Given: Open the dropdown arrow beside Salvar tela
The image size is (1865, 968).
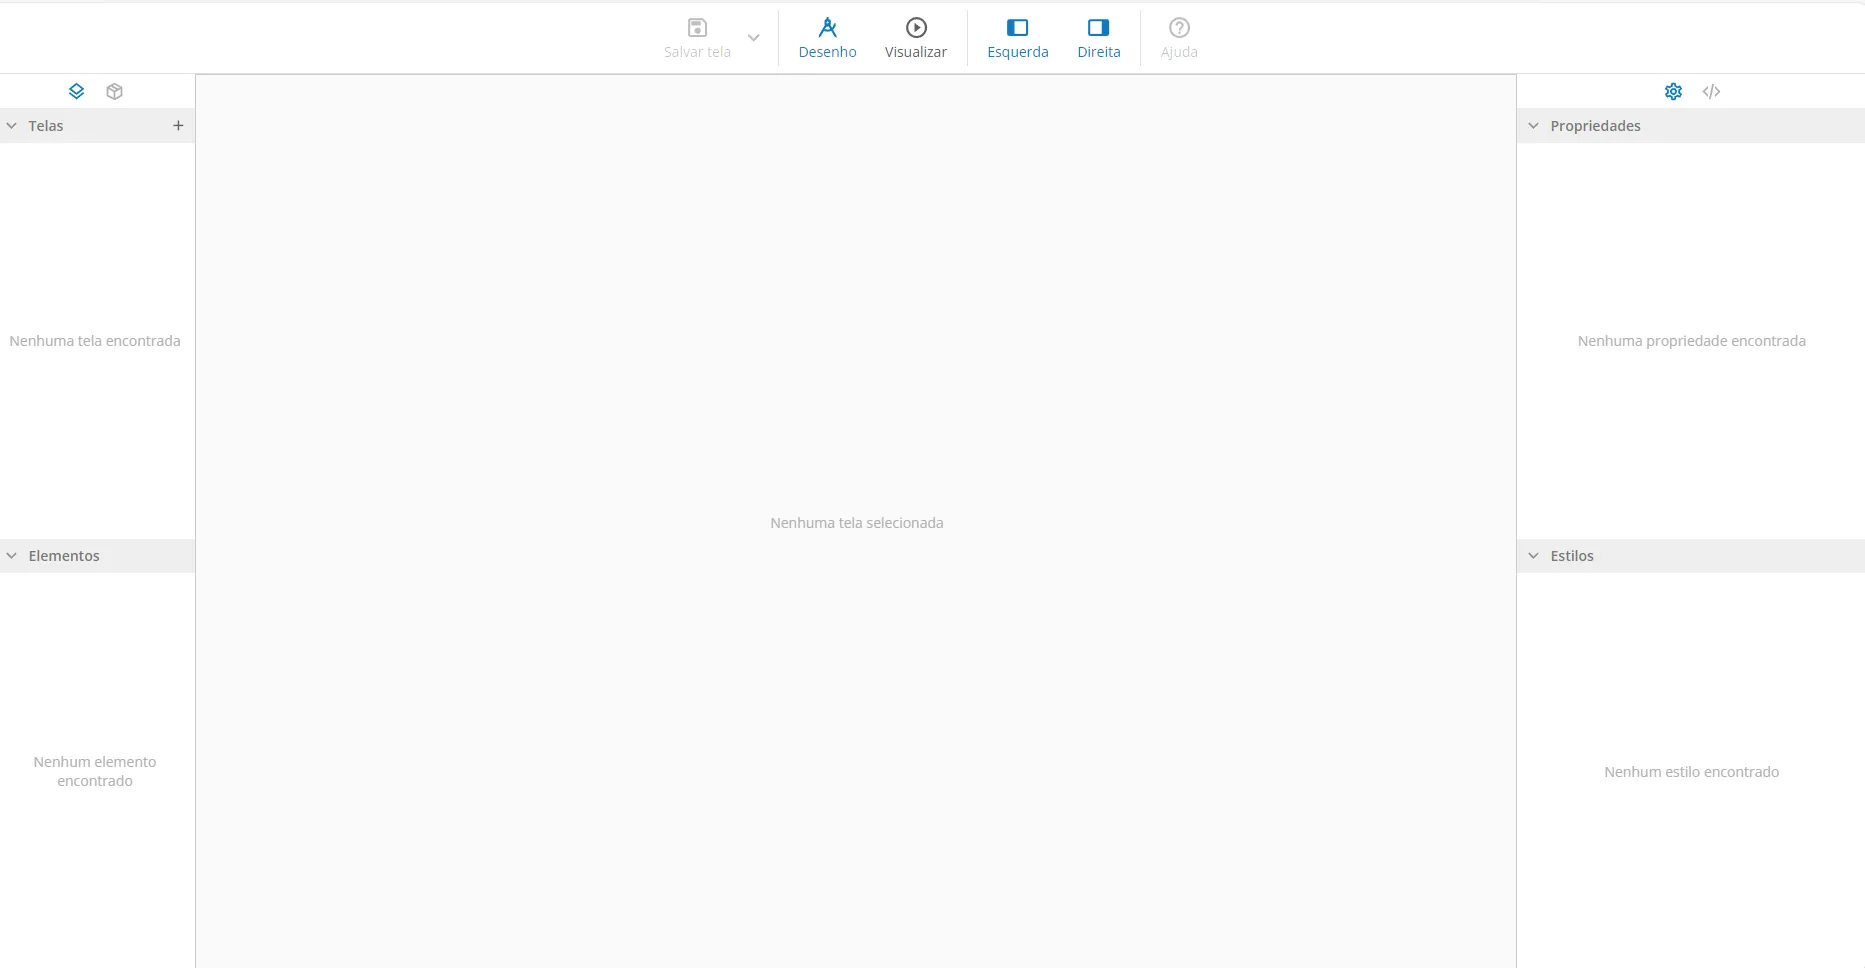Looking at the screenshot, I should (x=754, y=38).
